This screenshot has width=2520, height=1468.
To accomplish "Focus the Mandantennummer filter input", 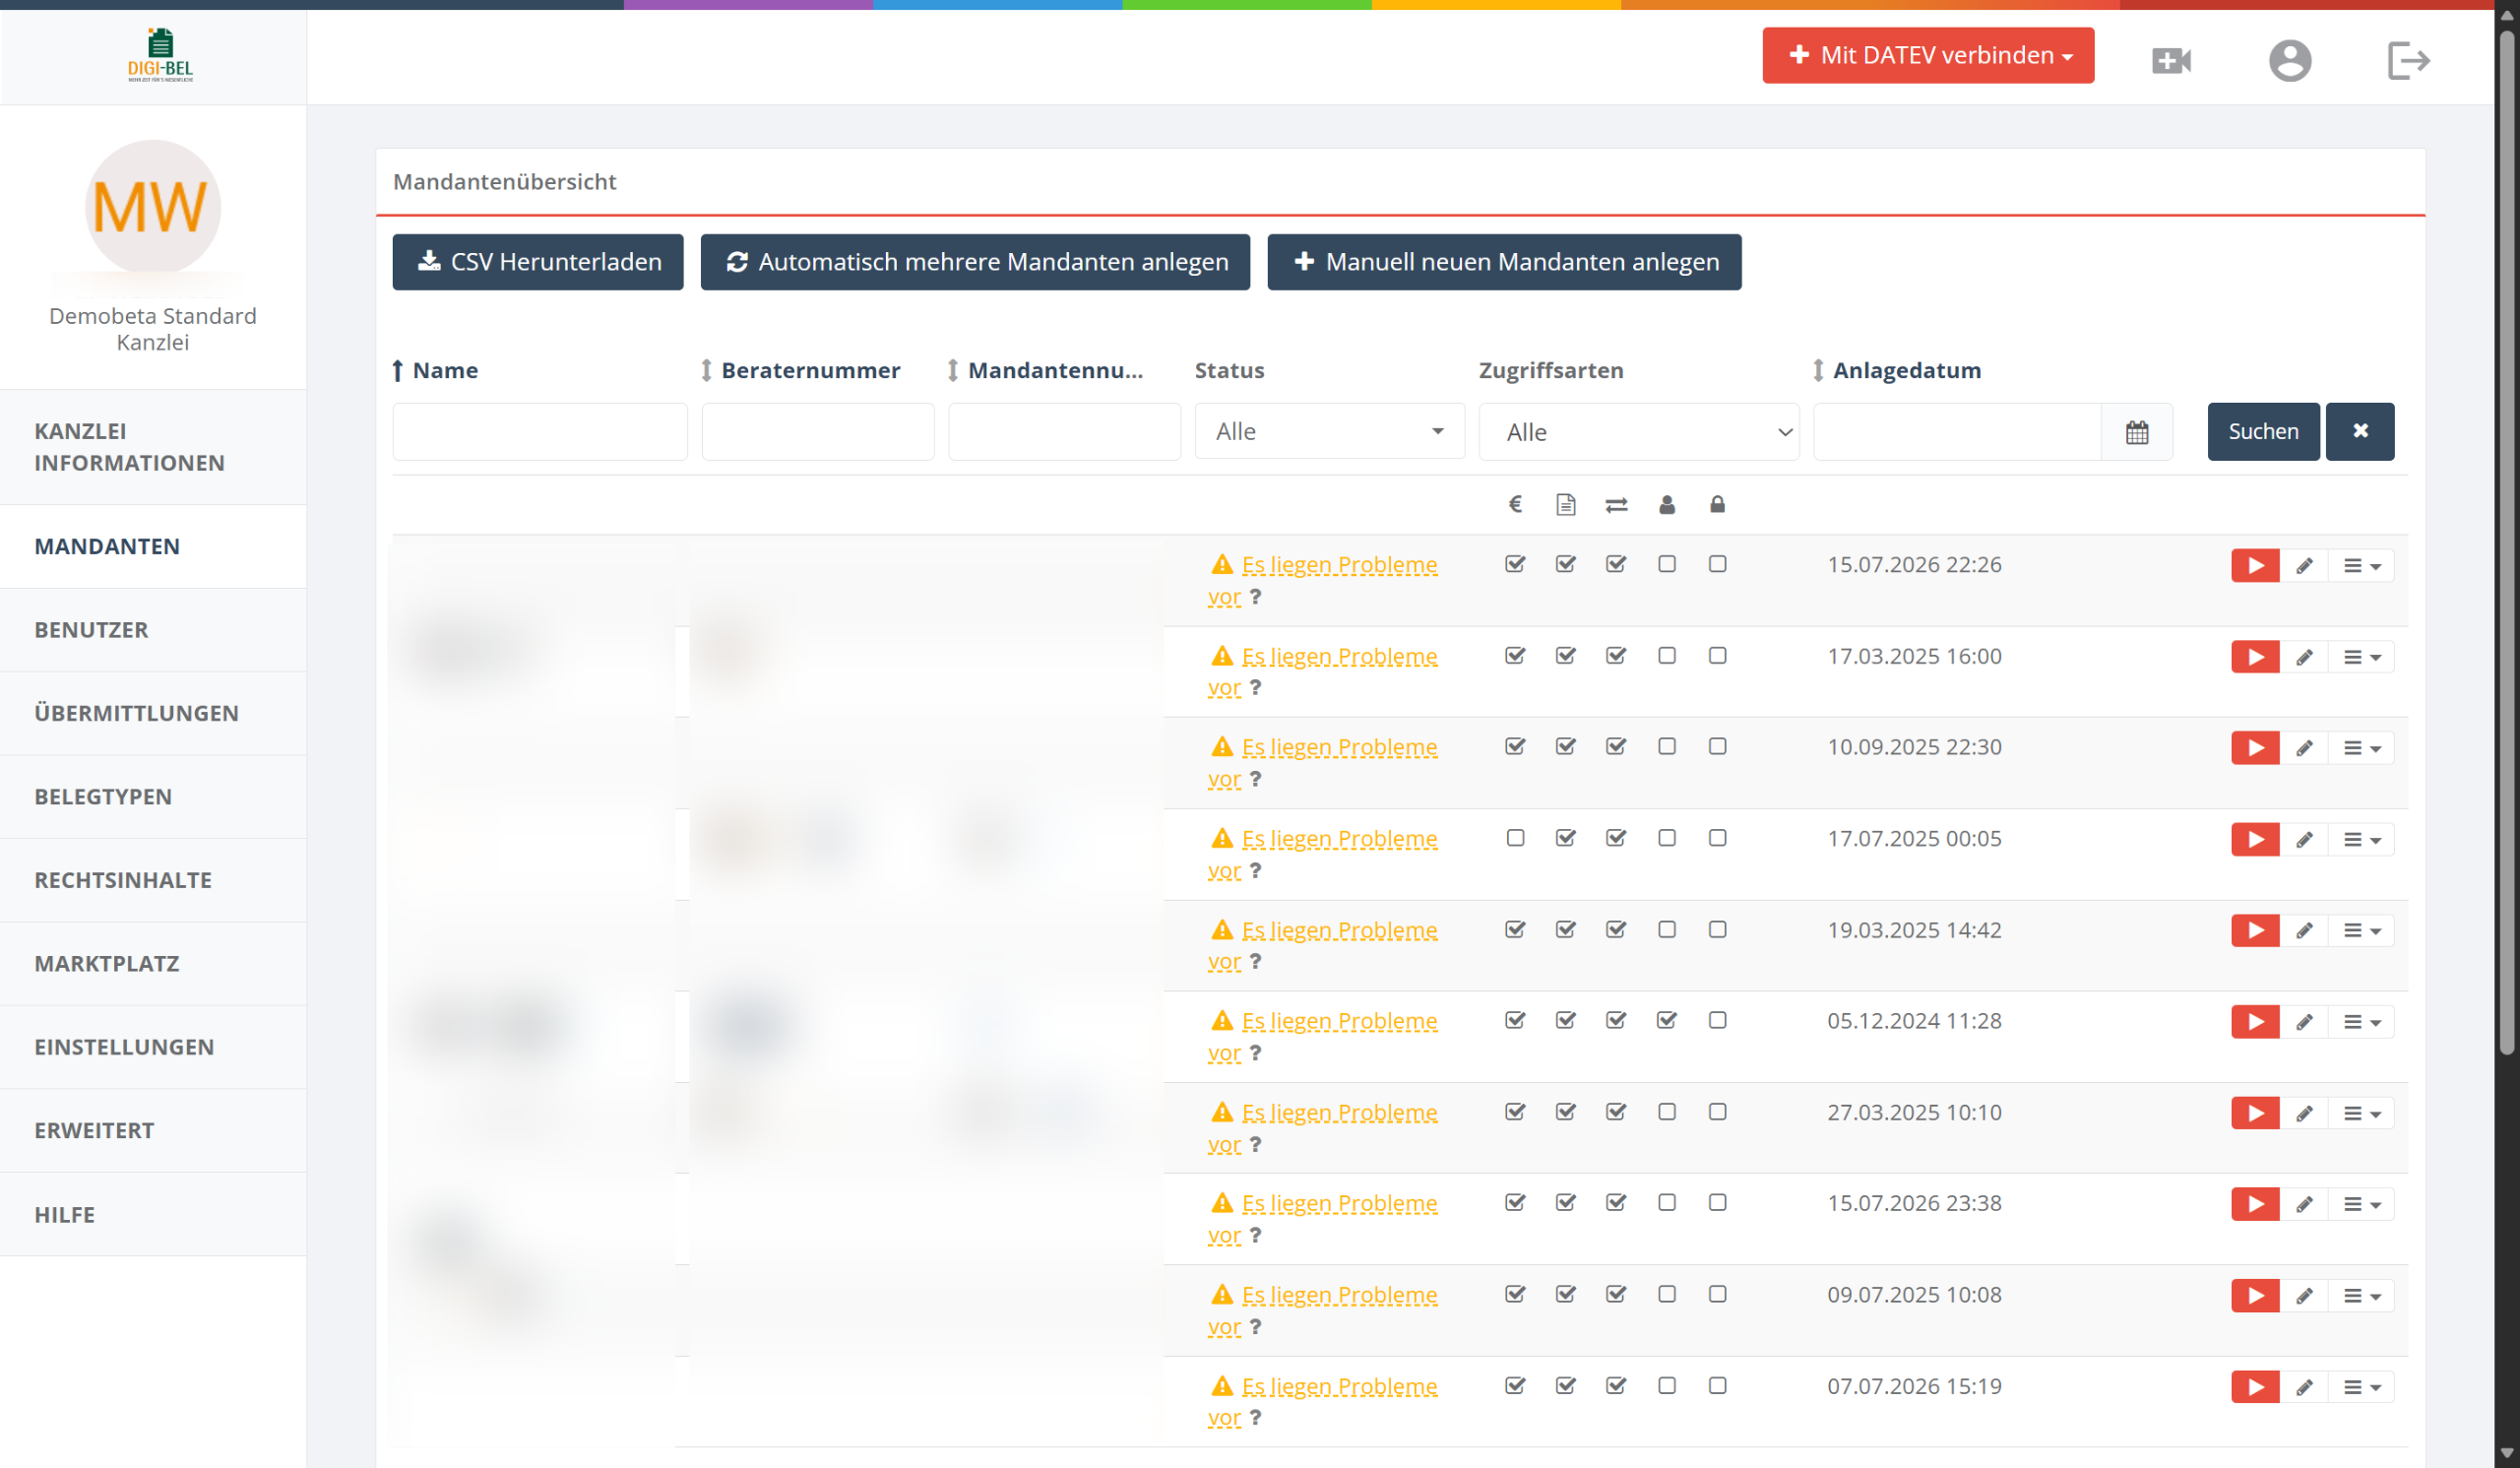I will (x=1063, y=432).
